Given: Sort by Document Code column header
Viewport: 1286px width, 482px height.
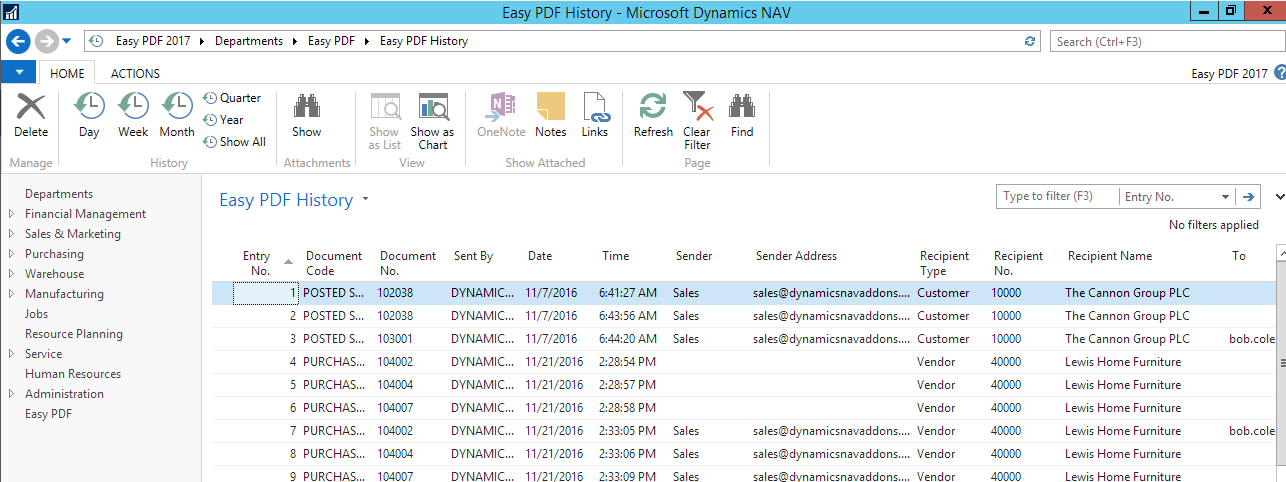Looking at the screenshot, I should 335,263.
